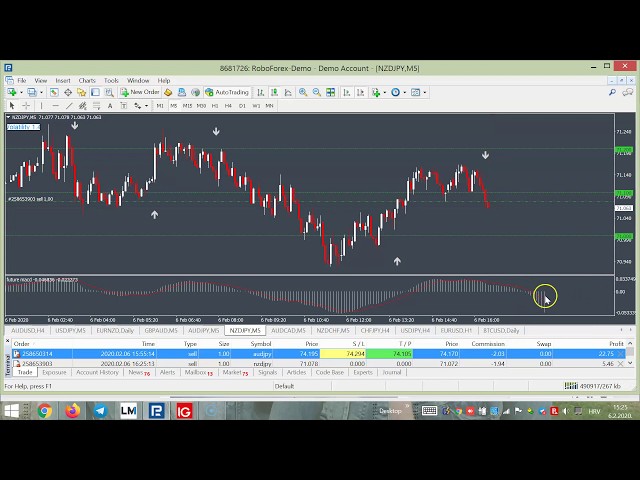Click the yellow S/L value 74.294
This screenshot has width=640, height=480.
355,353
